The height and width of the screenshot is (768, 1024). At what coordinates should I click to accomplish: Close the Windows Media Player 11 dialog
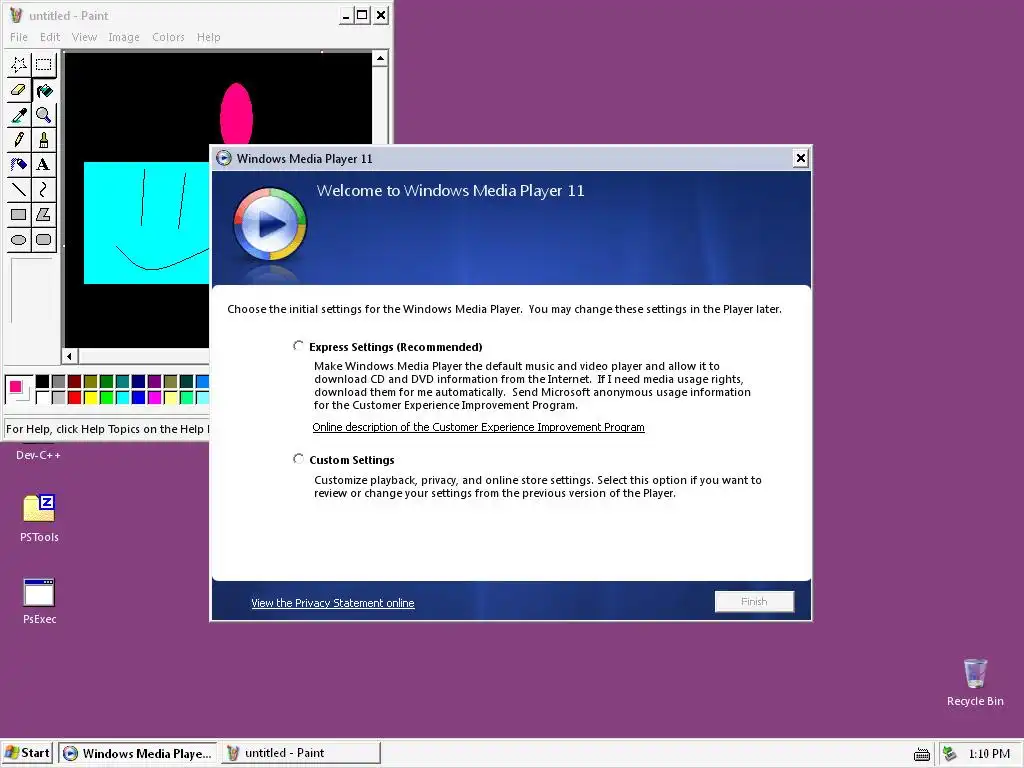click(801, 158)
